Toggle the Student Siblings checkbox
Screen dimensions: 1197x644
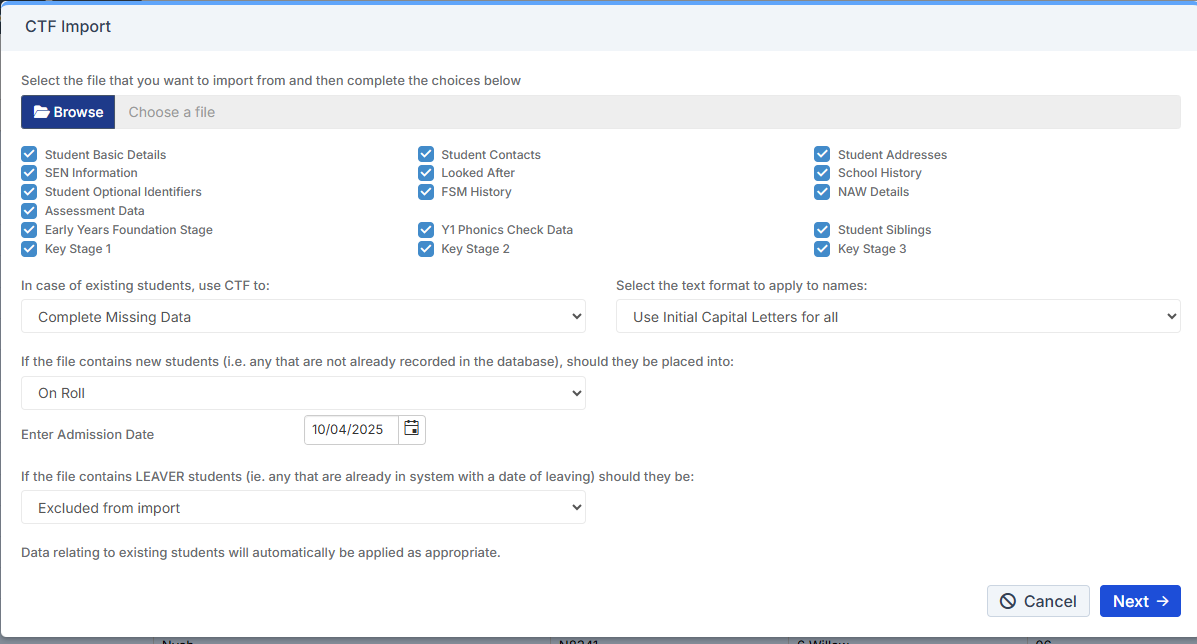822,230
